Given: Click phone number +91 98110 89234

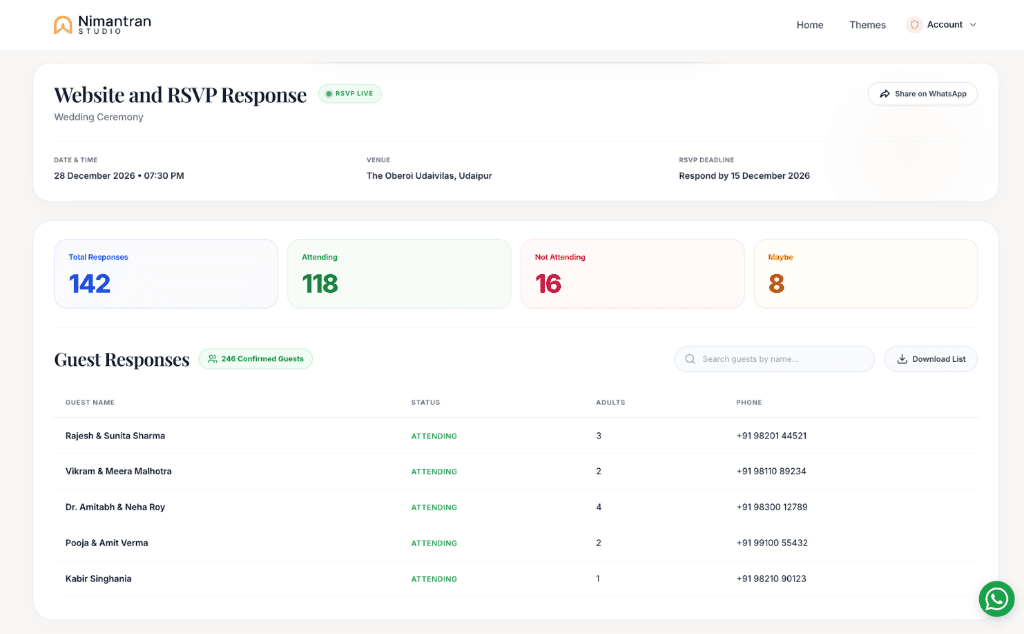Looking at the screenshot, I should coord(771,471).
